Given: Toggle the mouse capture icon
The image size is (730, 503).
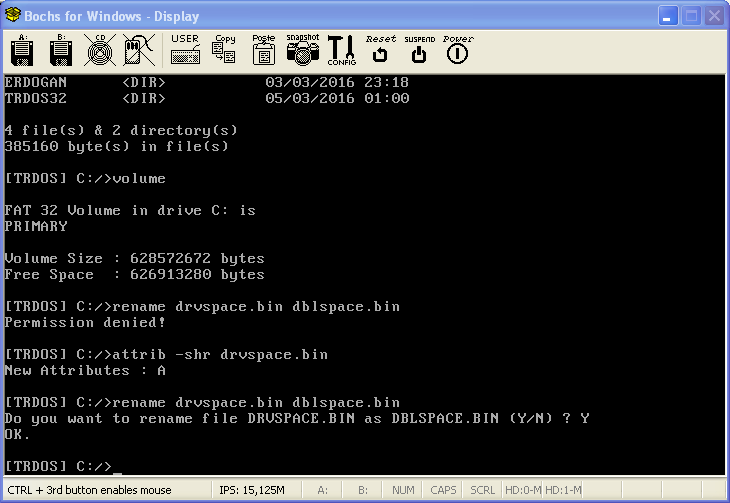Looking at the screenshot, I should [x=139, y=50].
